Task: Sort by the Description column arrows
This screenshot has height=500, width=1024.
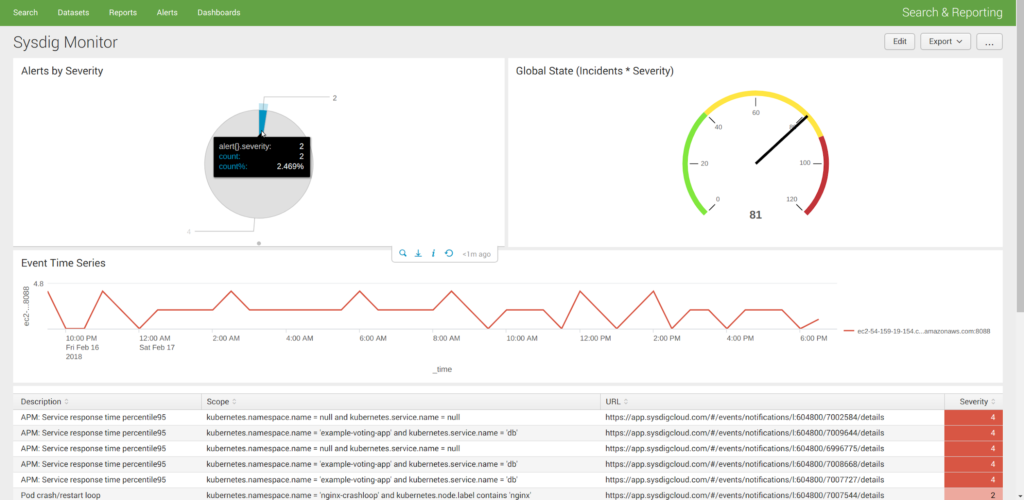Action: (x=66, y=401)
